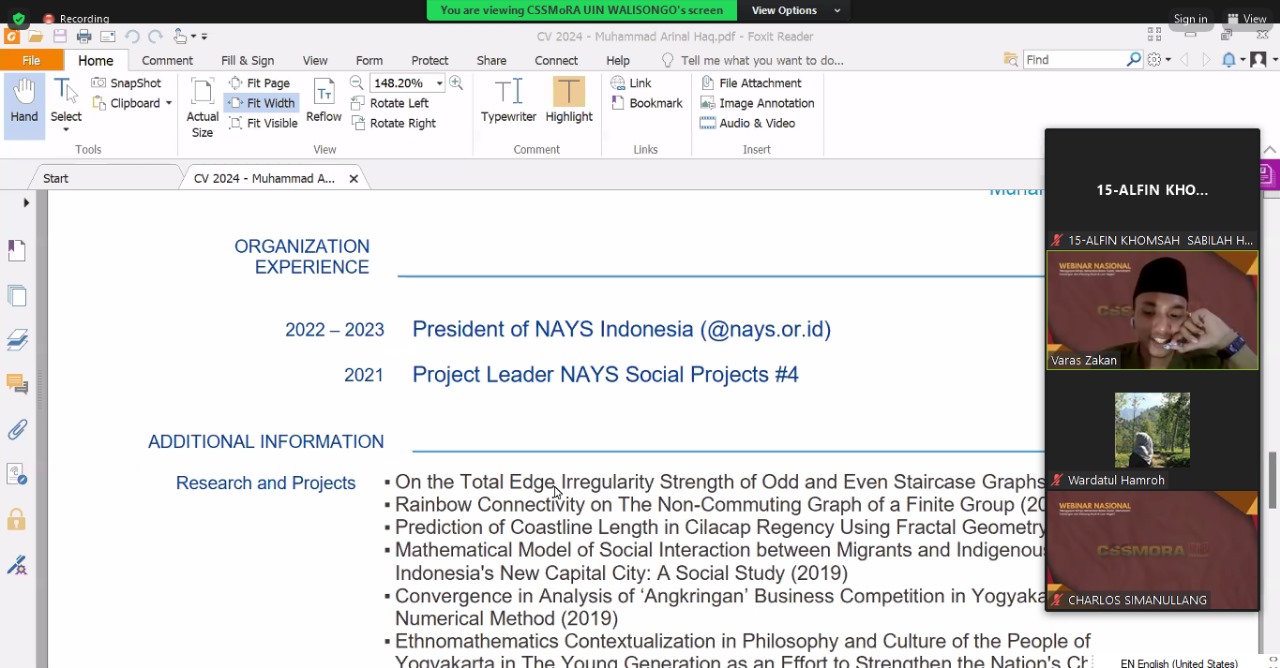Open the Comment ribbon tab
The width and height of the screenshot is (1280, 668).
click(x=167, y=60)
